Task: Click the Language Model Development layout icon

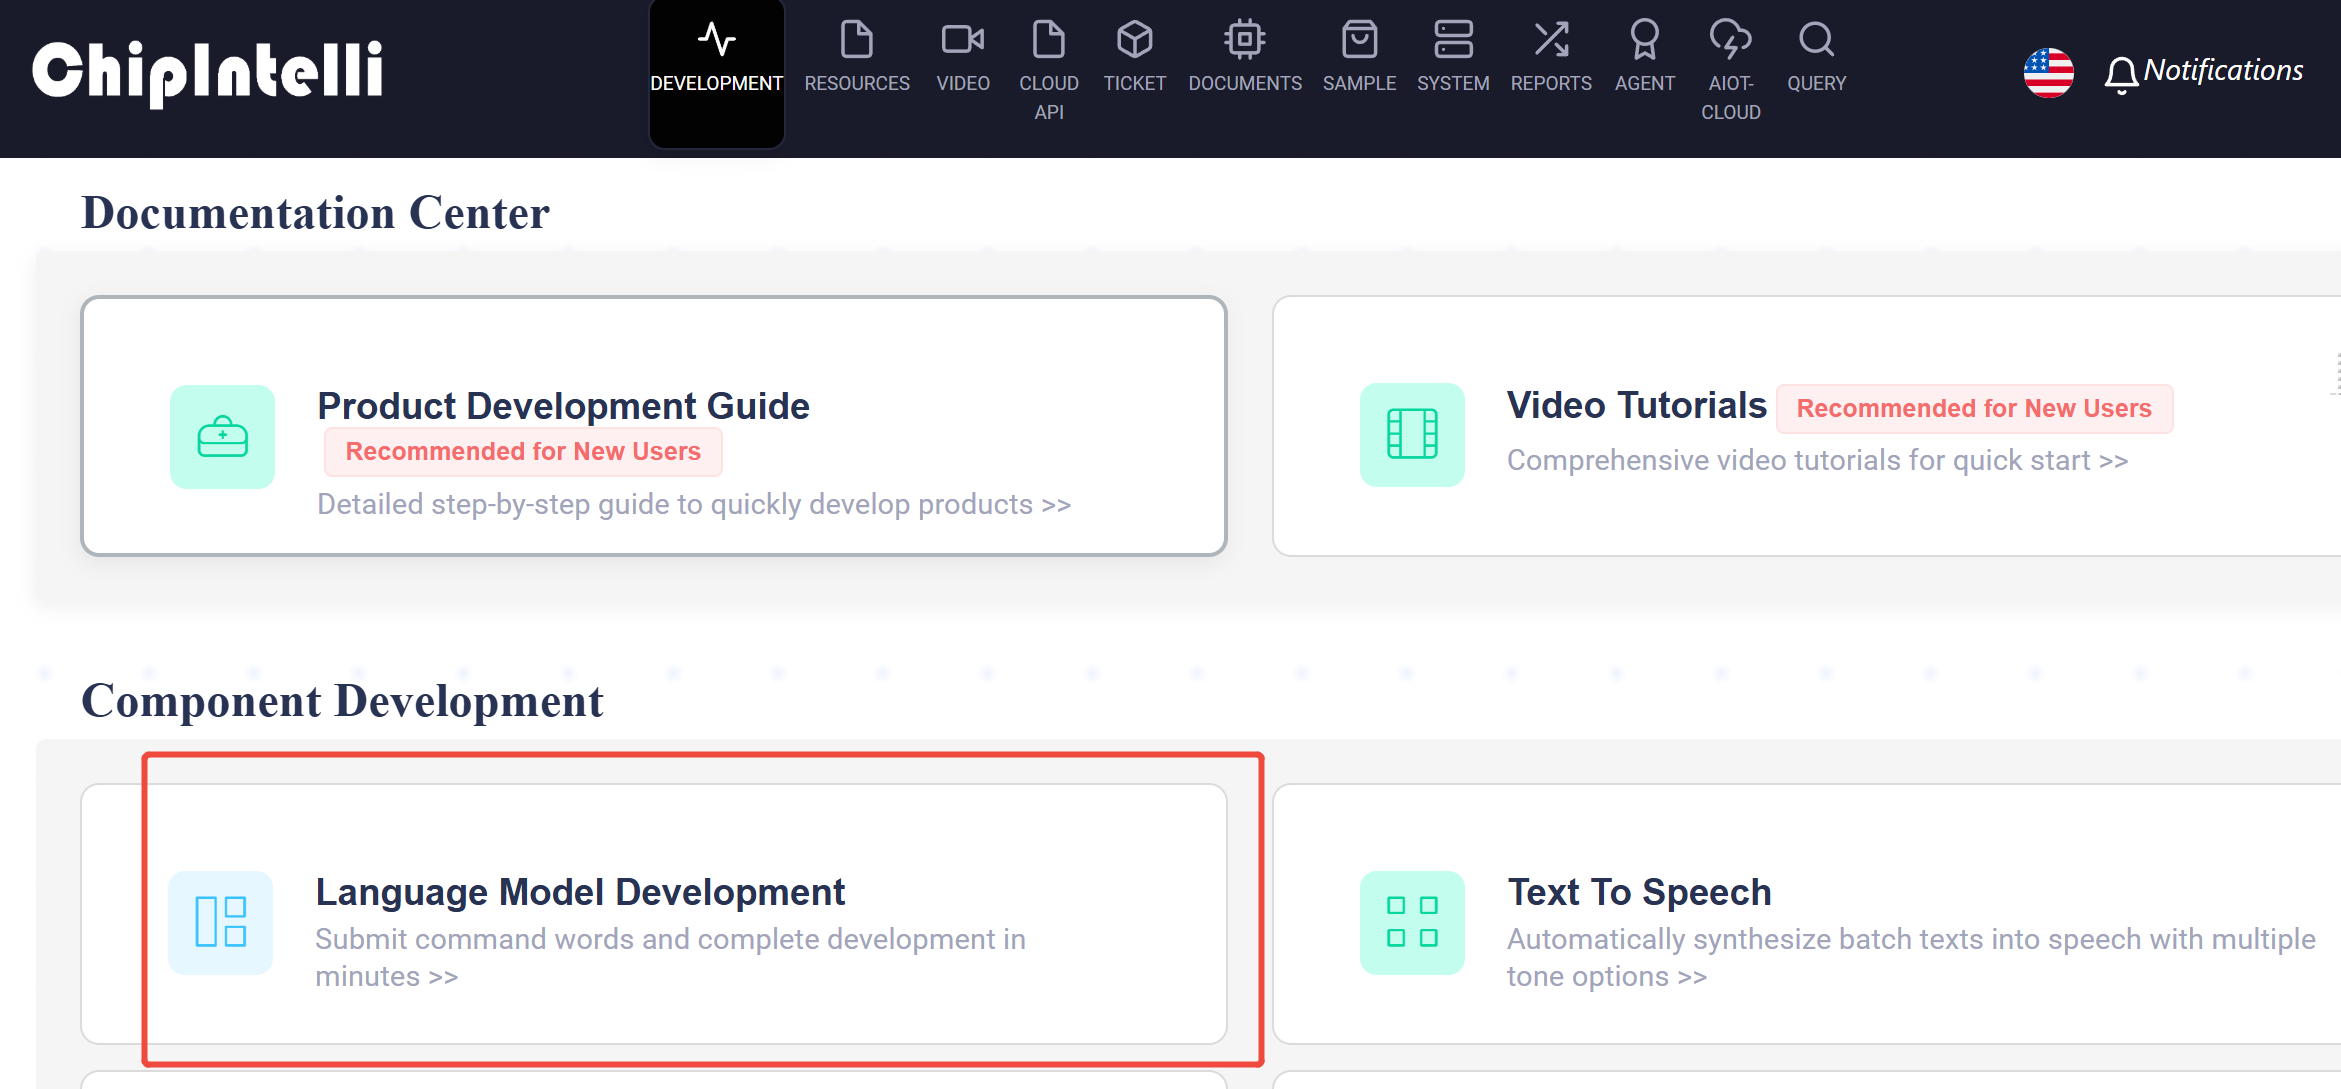Action: [221, 922]
